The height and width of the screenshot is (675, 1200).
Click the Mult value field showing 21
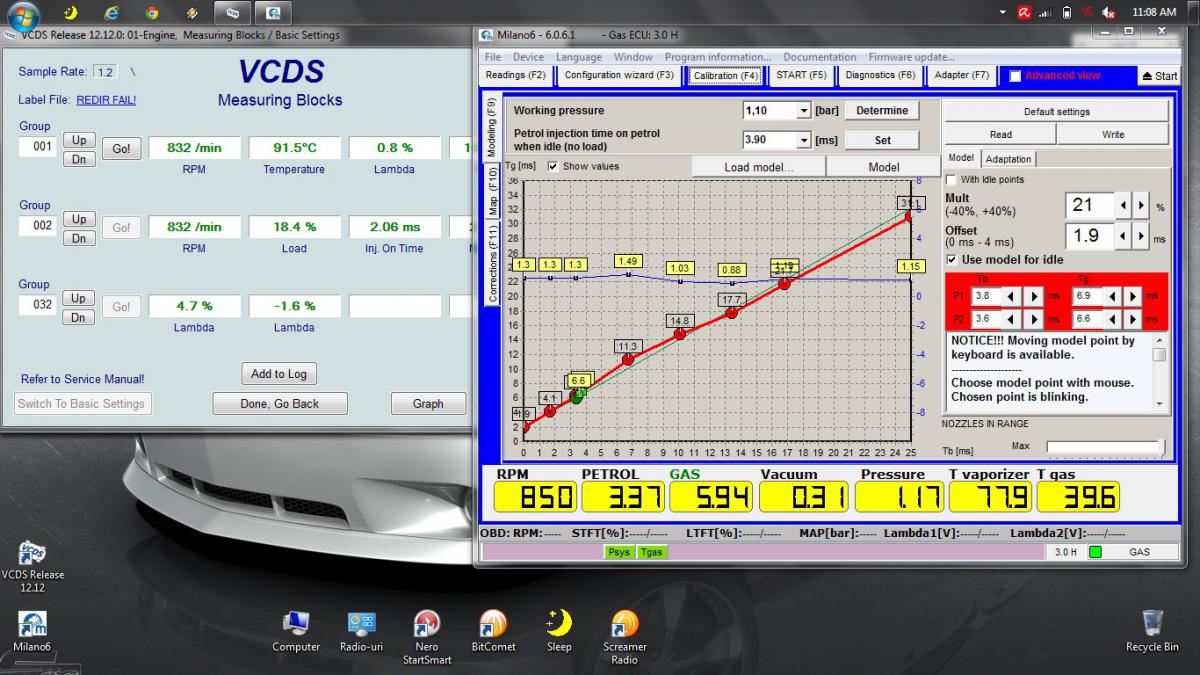click(x=1090, y=206)
